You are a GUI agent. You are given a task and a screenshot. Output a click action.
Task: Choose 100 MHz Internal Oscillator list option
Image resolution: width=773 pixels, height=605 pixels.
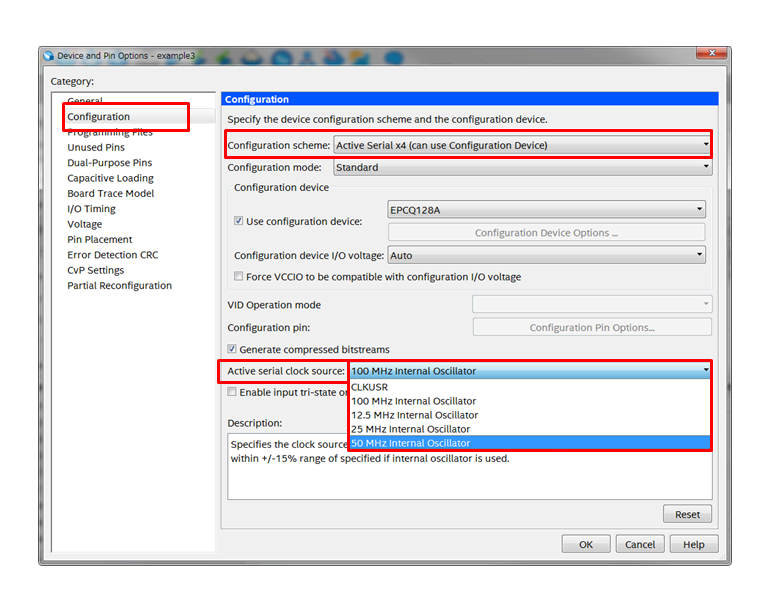pyautogui.click(x=529, y=401)
